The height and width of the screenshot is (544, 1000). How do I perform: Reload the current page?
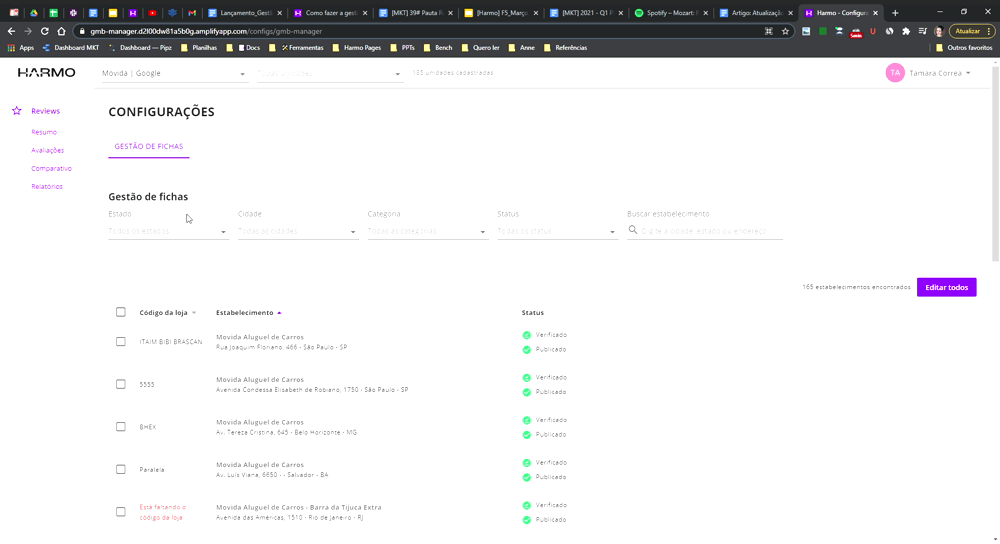(45, 31)
